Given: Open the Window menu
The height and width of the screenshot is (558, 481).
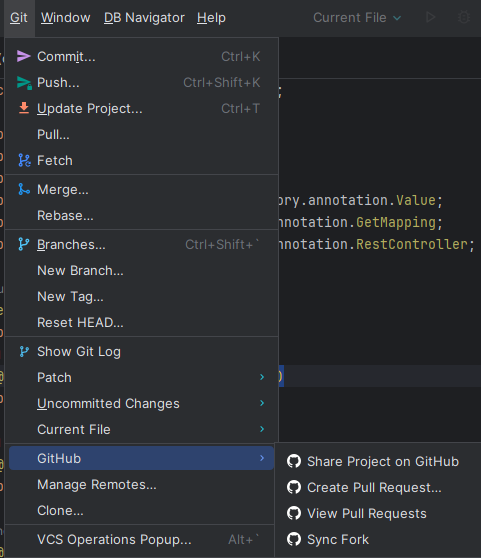Looking at the screenshot, I should point(65,17).
